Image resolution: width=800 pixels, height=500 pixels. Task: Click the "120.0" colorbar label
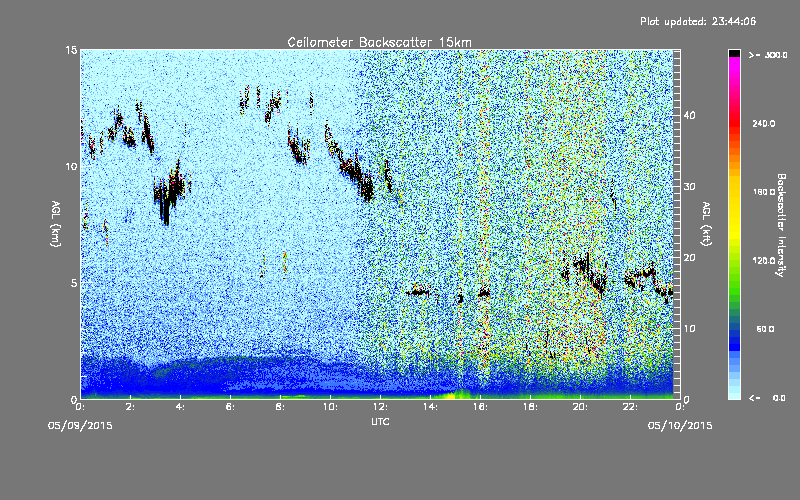click(x=764, y=261)
